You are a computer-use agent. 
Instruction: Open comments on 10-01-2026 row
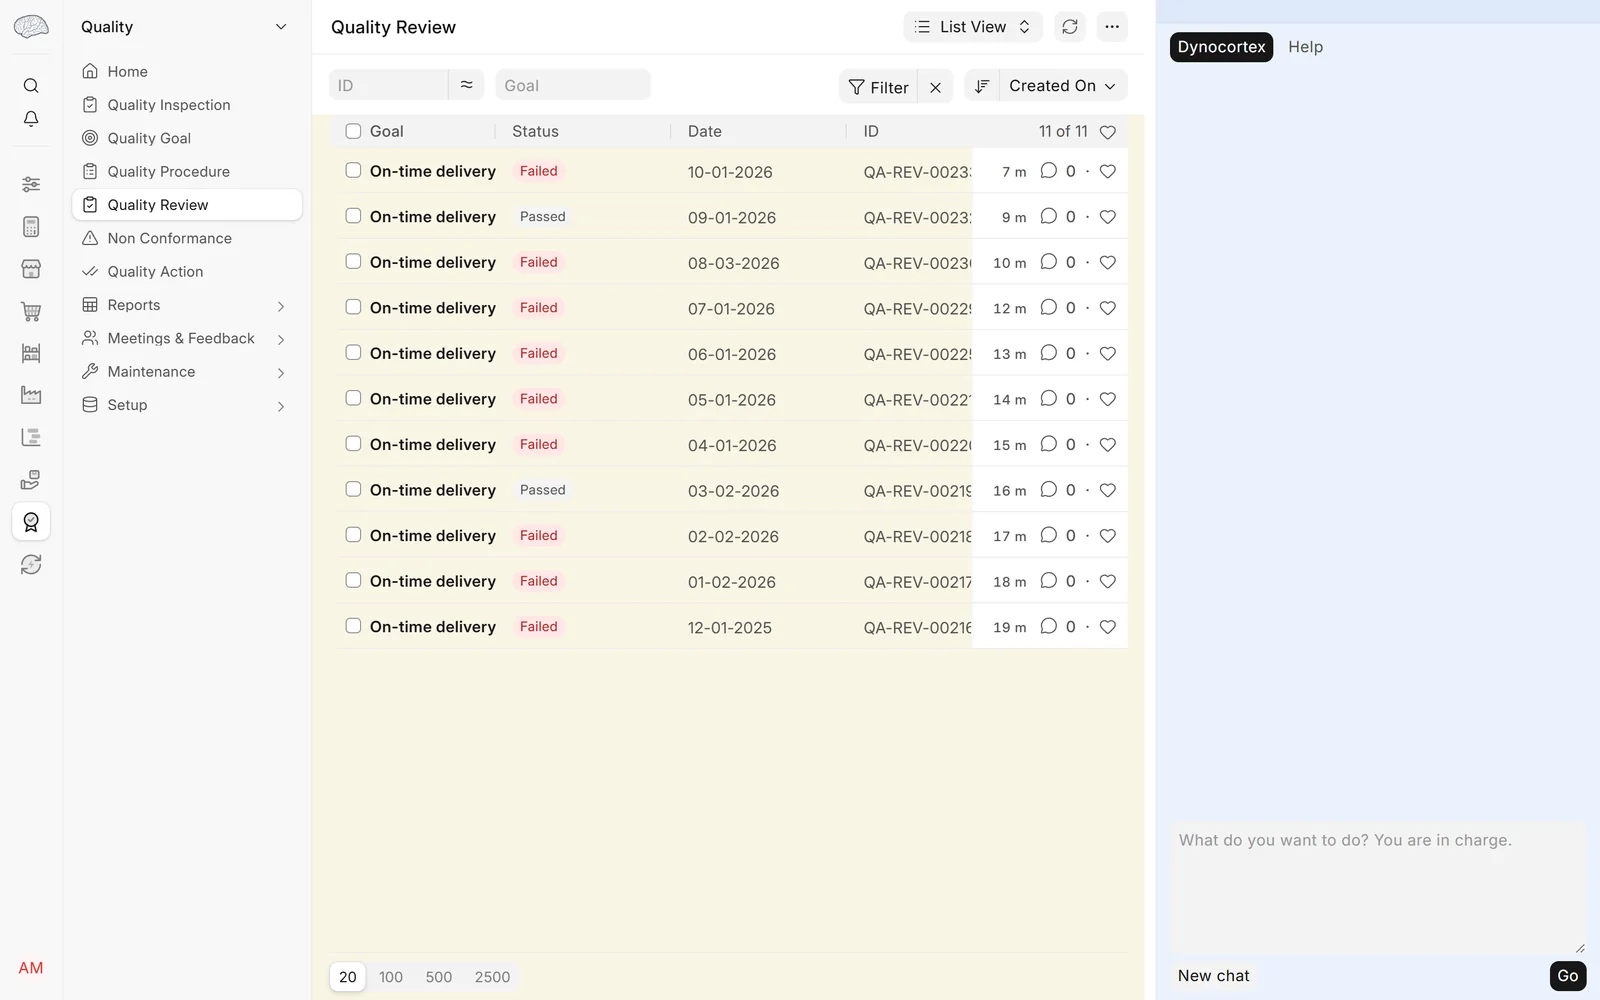pyautogui.click(x=1048, y=171)
